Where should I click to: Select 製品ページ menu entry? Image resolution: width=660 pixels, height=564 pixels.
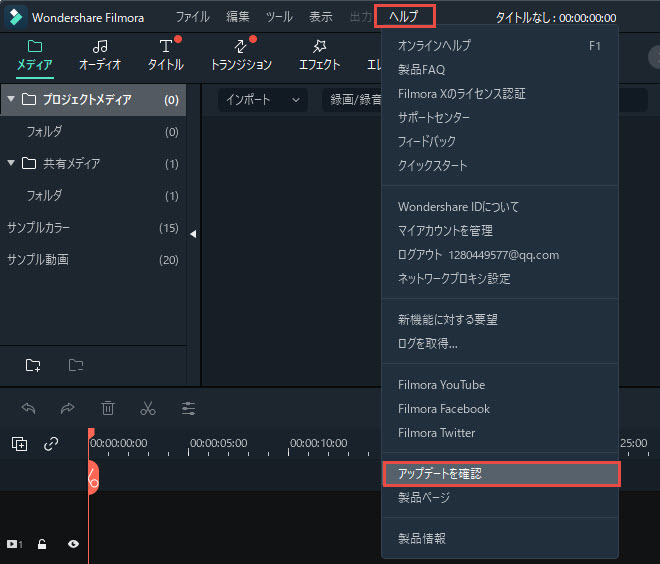[500, 498]
